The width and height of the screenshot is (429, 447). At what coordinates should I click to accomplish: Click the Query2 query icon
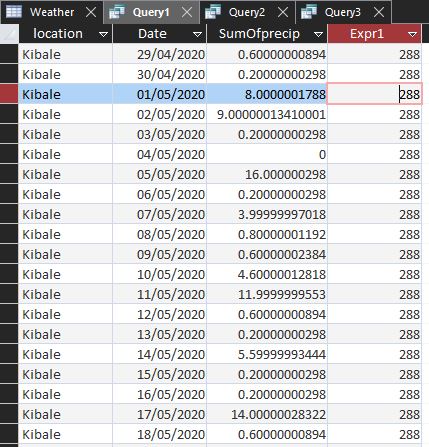point(213,12)
